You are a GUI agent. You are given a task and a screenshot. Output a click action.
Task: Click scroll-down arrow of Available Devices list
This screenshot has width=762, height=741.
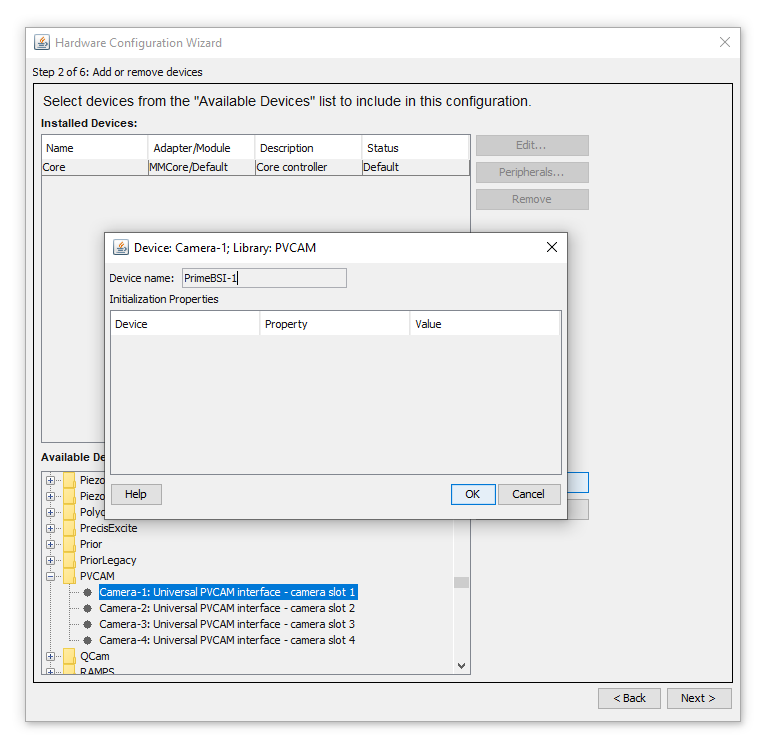(462, 666)
